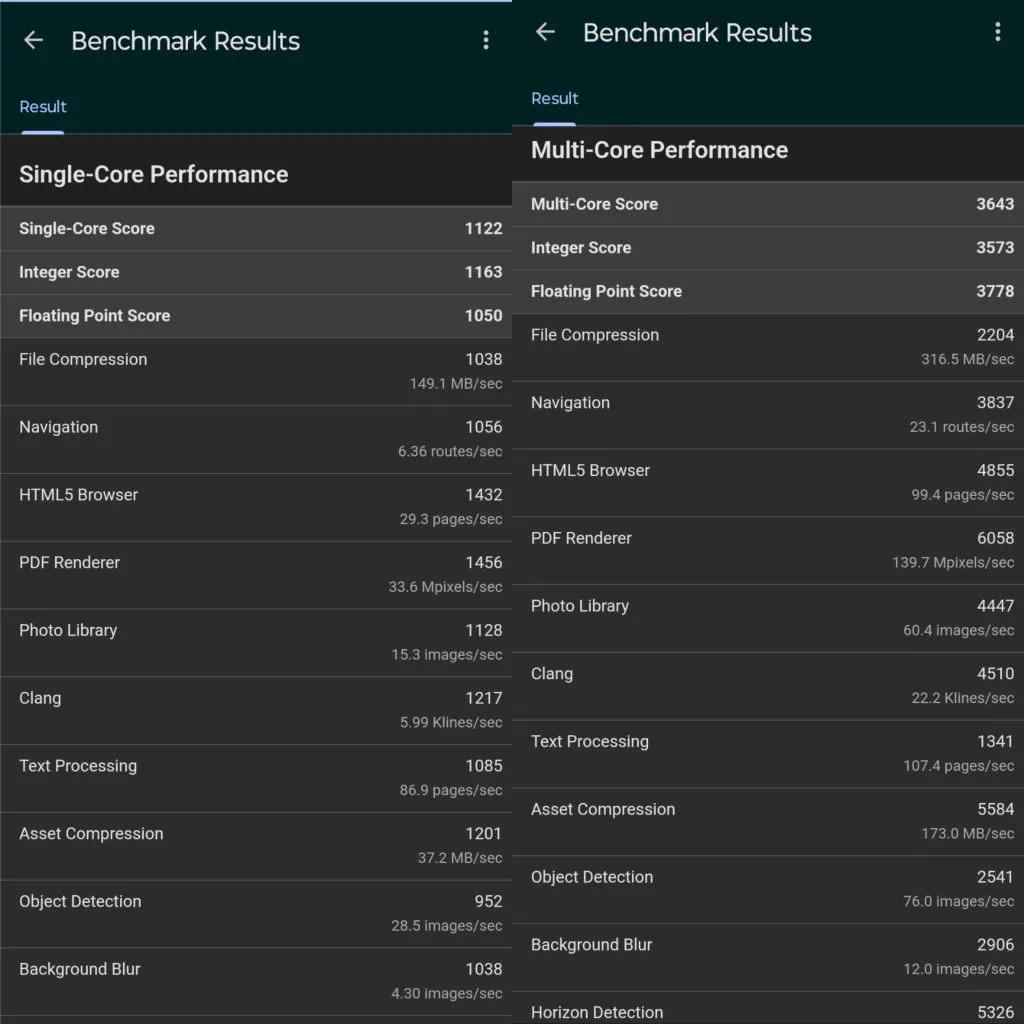The image size is (1024, 1024).
Task: Tap the Single-Core Score row
Action: coord(256,229)
